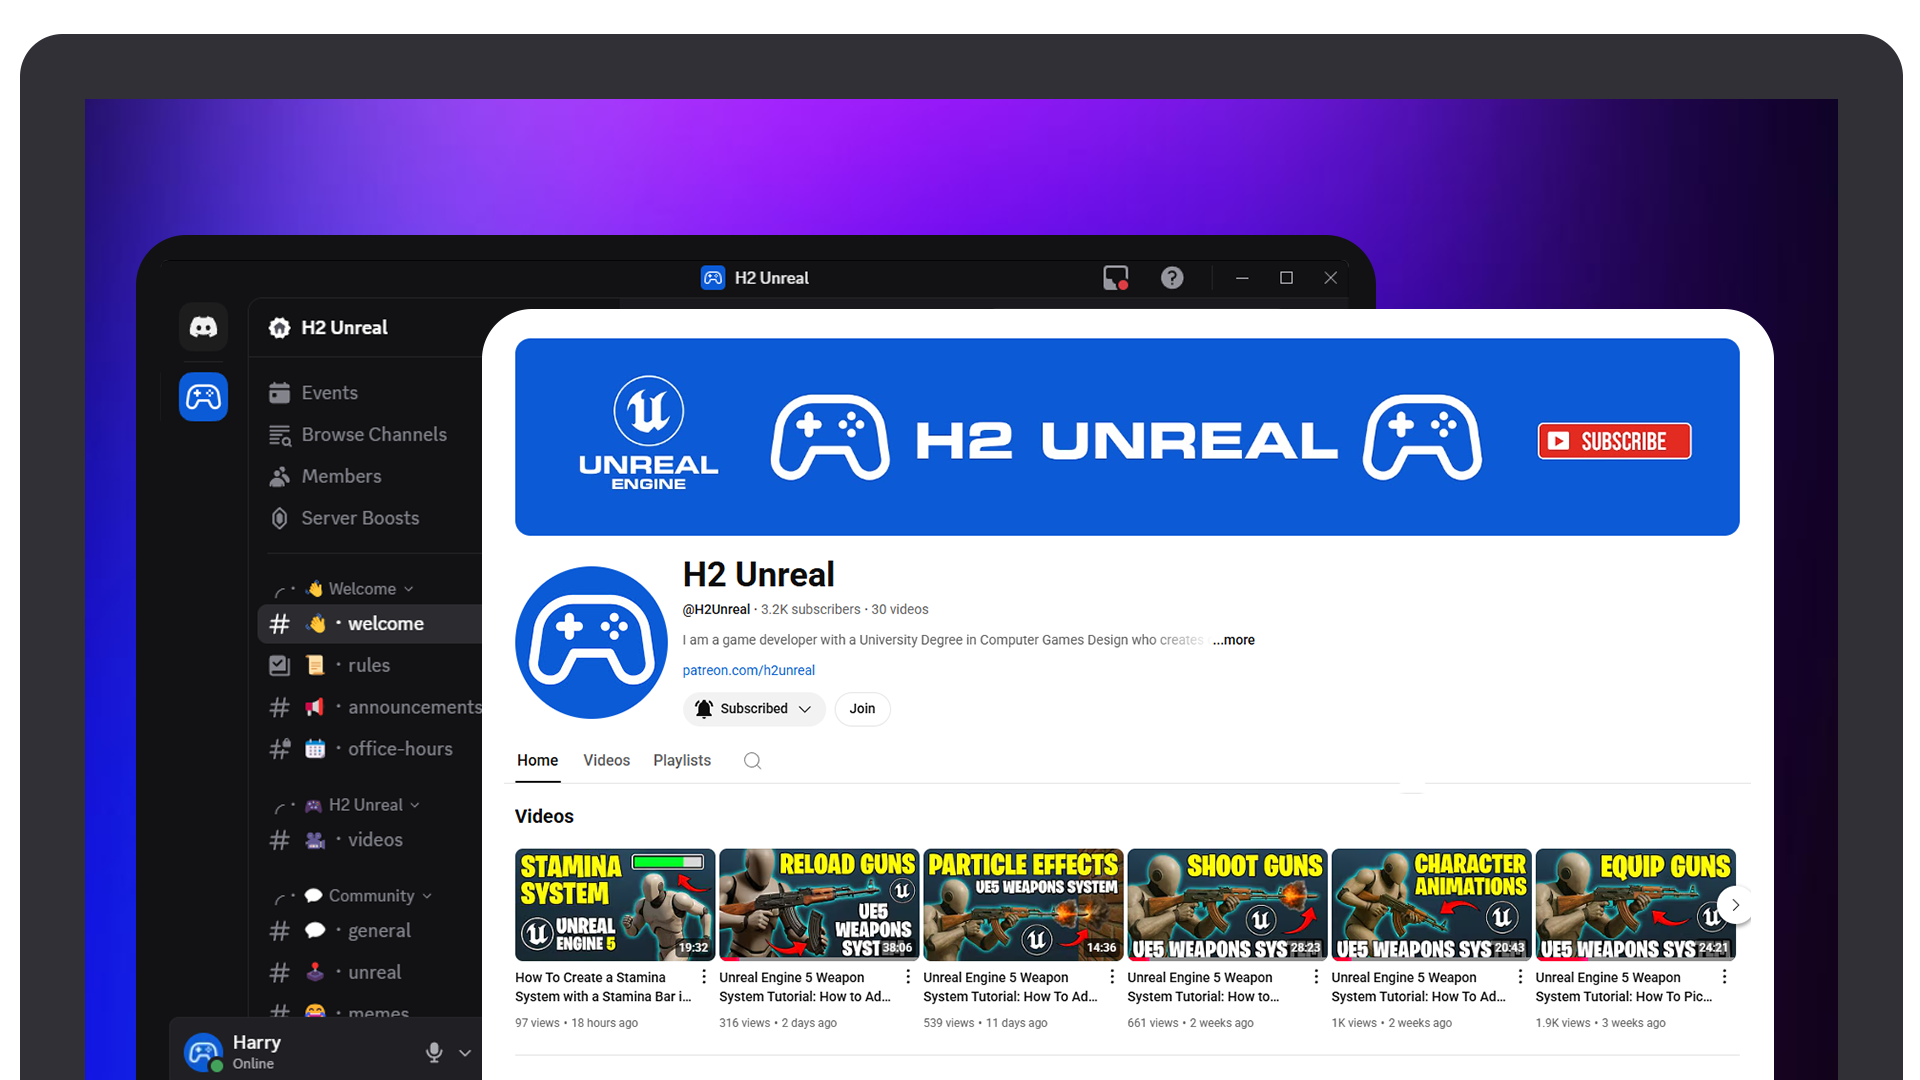This screenshot has height=1080, width=1920.
Task: Switch to the Playlists tab
Action: coord(682,761)
